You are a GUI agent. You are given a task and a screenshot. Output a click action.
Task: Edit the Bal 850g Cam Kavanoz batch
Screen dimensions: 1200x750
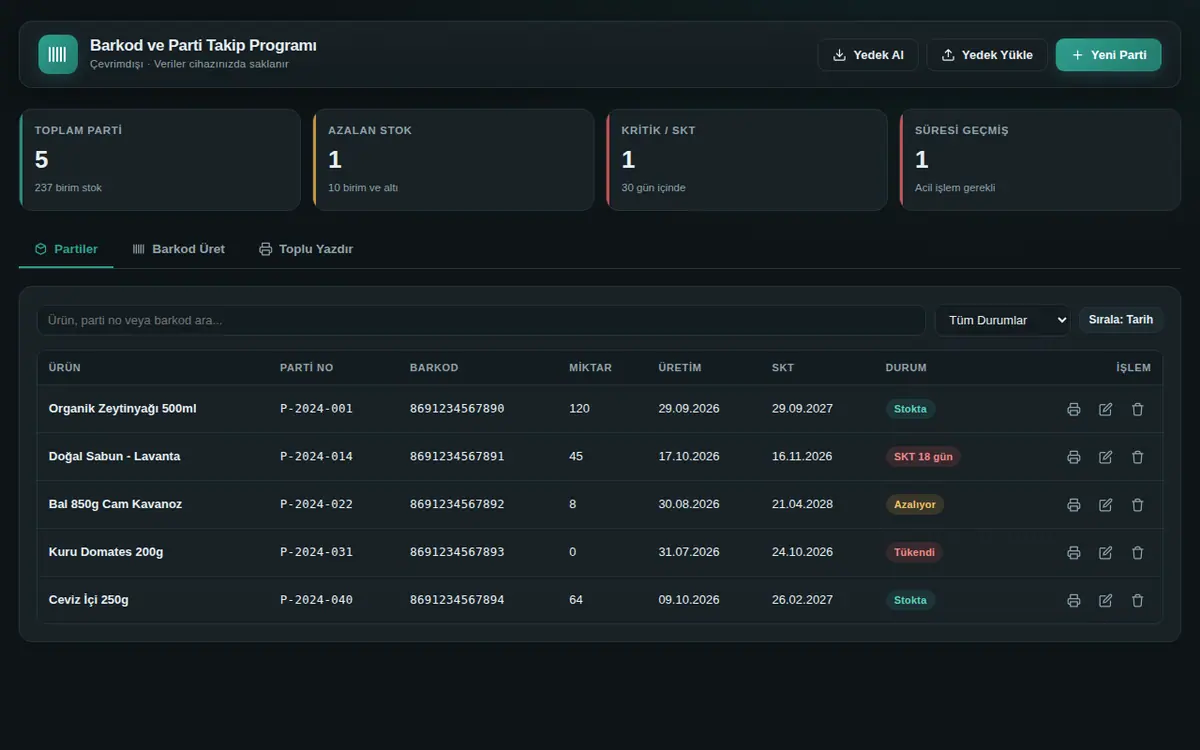pos(1105,505)
